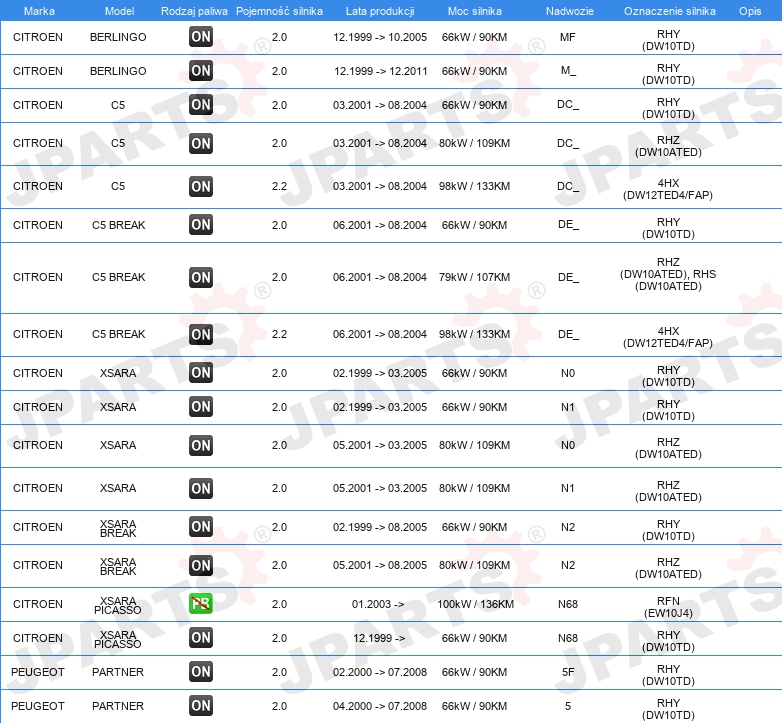Click ON icon for XSARA PICASSO 66kW row
This screenshot has width=782, height=723.
coord(201,638)
